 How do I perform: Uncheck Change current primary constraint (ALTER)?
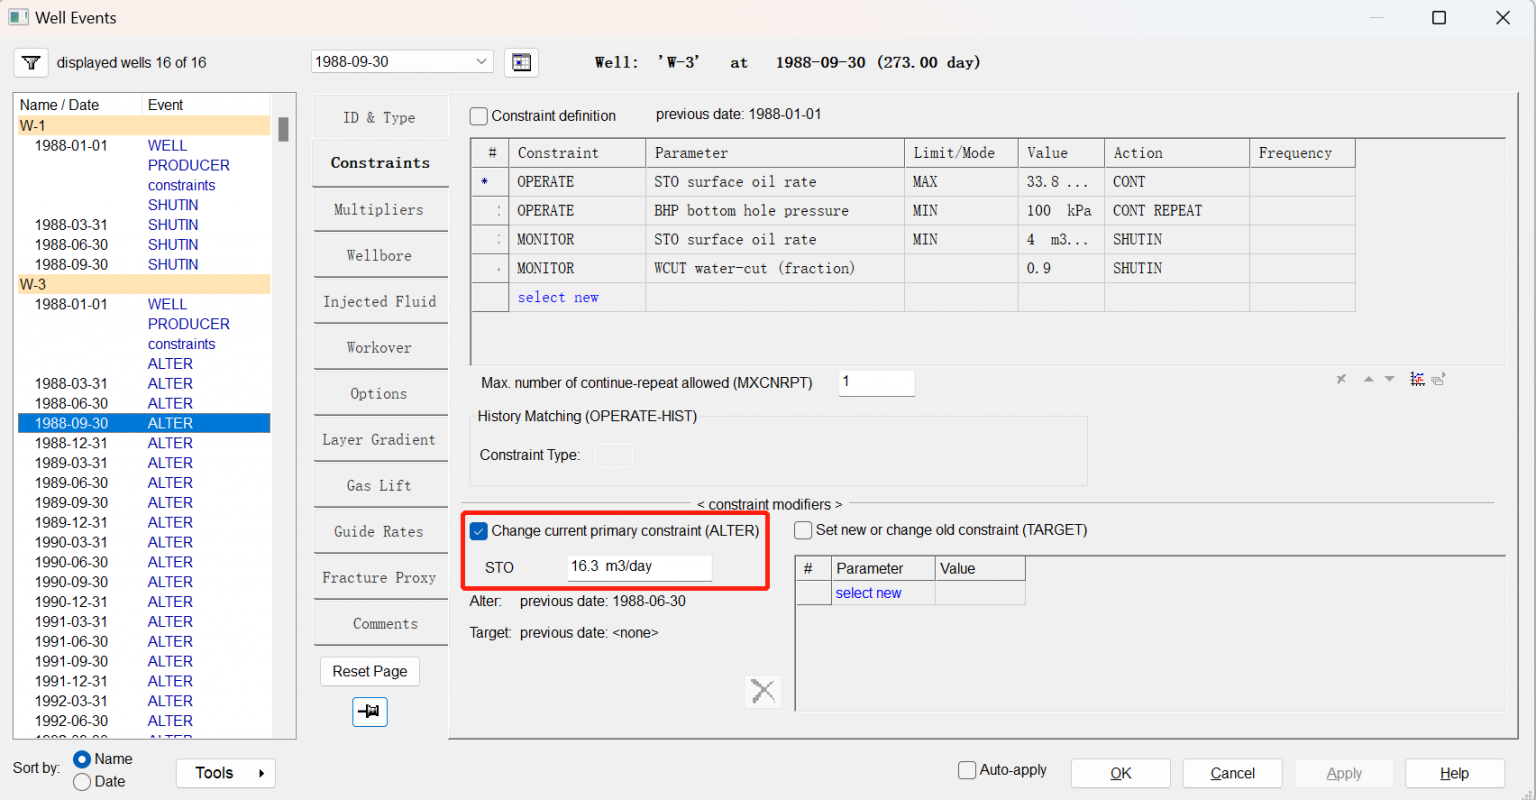coord(480,531)
